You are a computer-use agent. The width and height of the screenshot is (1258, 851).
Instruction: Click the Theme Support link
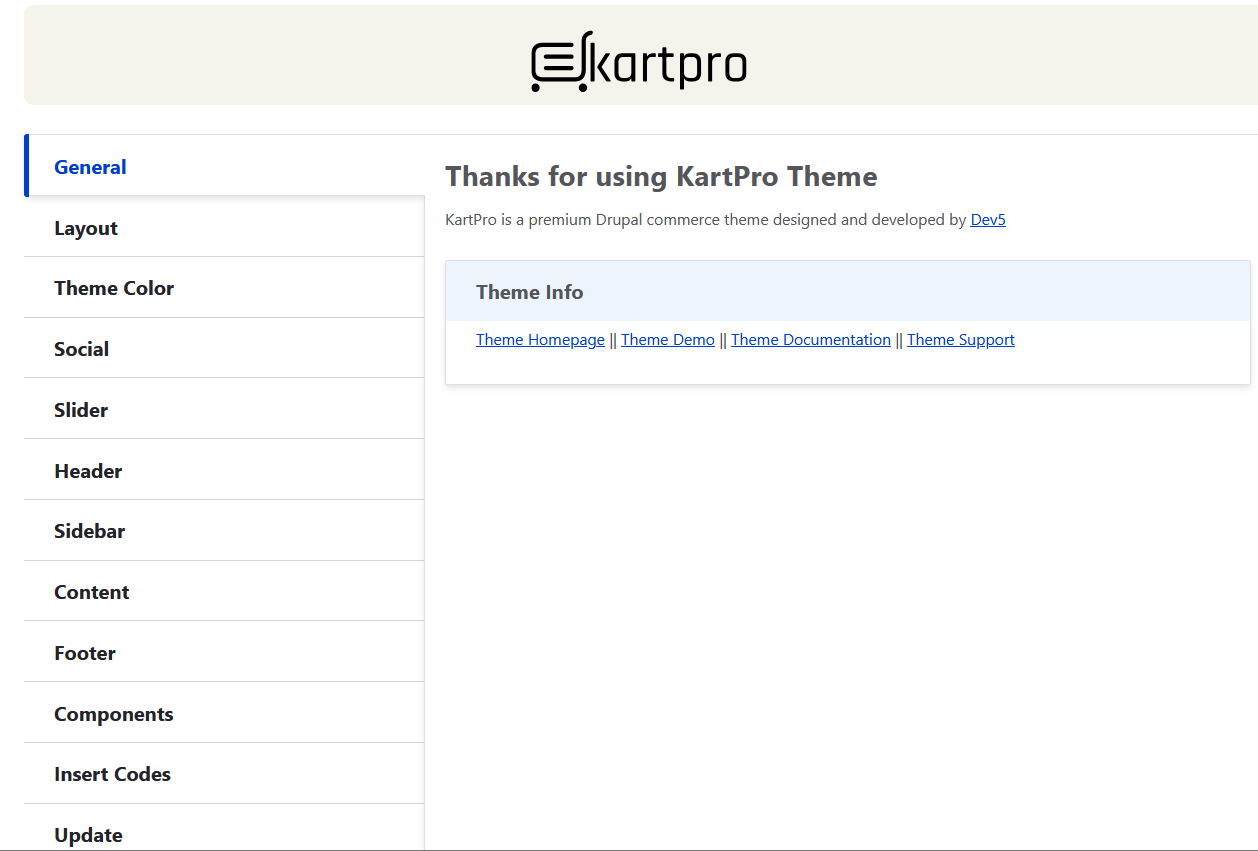tap(961, 340)
